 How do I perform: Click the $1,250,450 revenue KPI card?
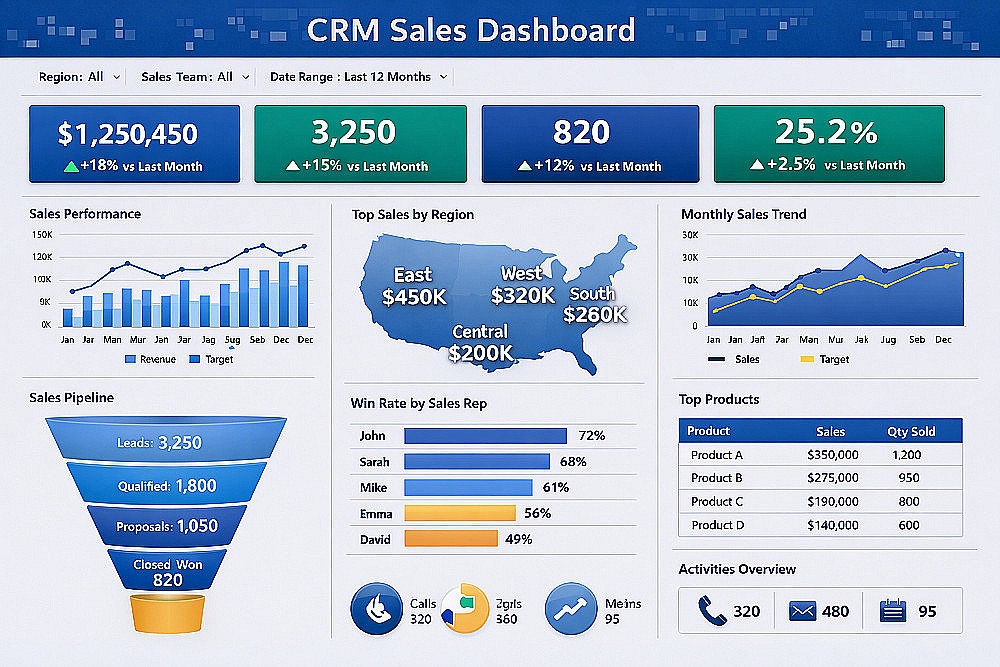[135, 144]
